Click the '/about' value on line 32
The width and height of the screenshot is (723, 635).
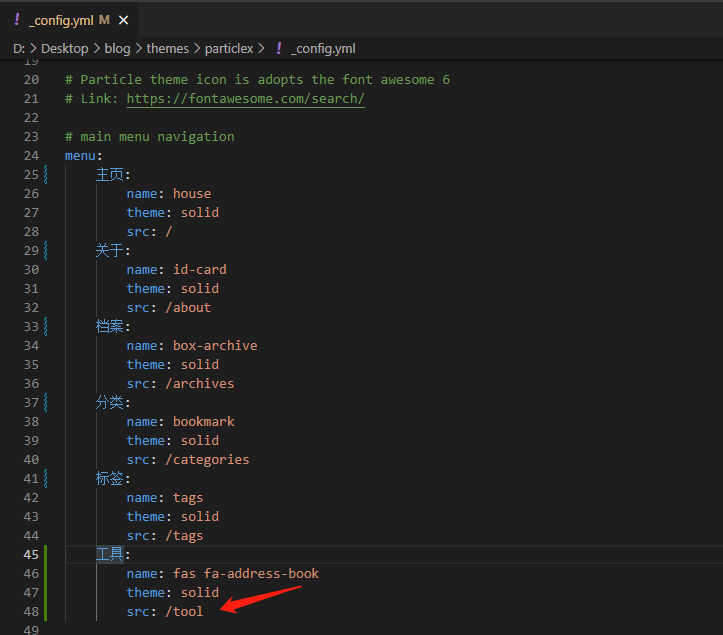coord(188,308)
